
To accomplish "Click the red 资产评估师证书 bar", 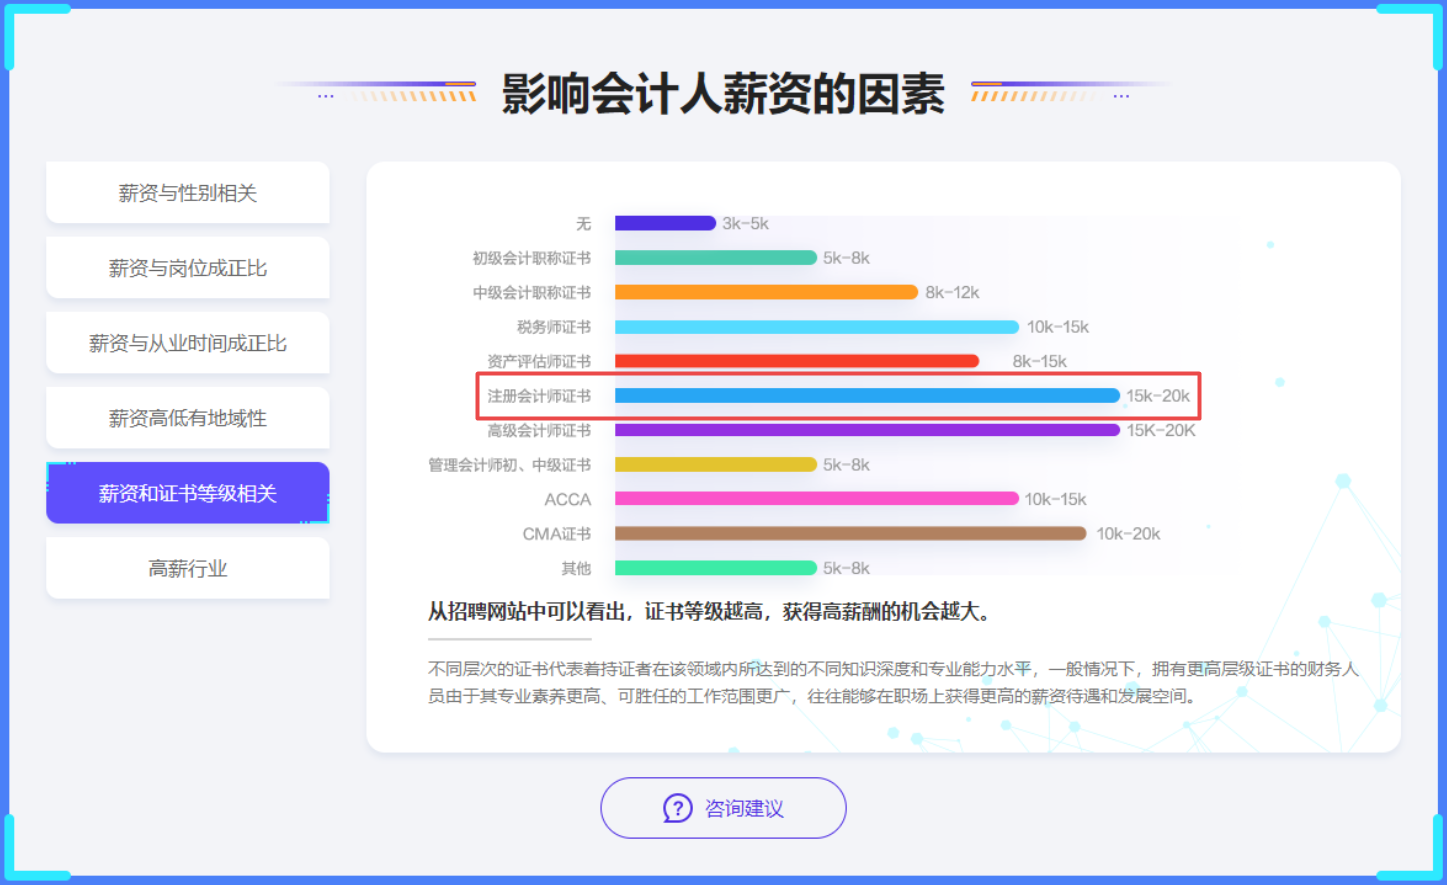I will coord(797,361).
